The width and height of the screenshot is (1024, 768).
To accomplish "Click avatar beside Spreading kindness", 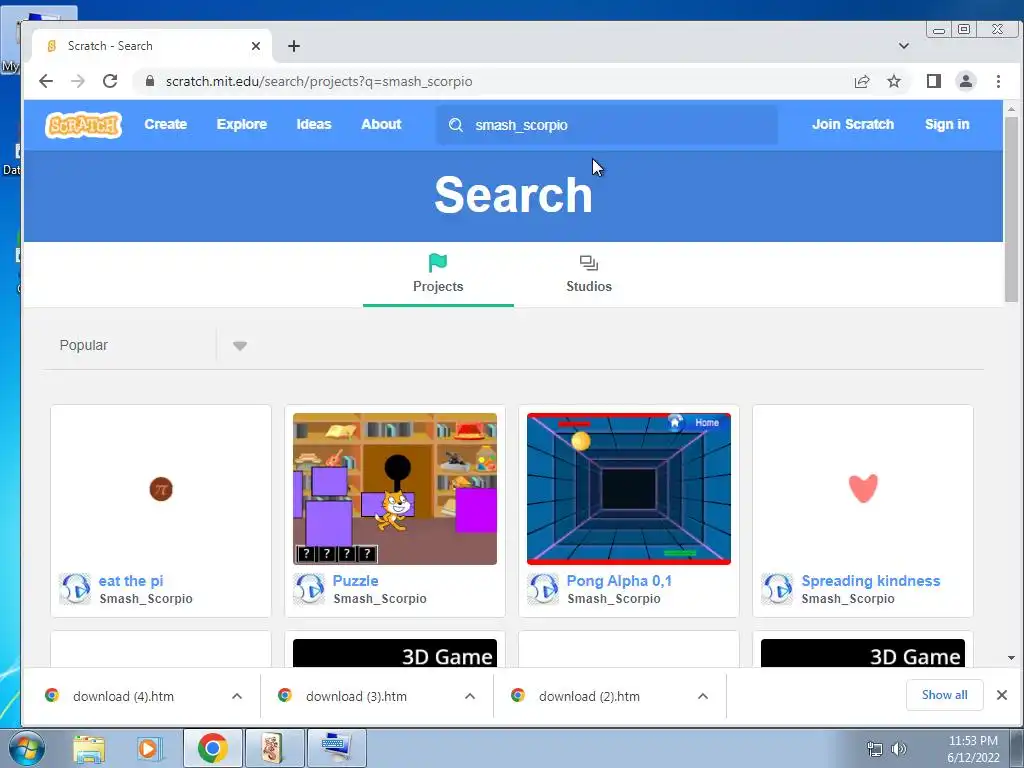I will click(x=777, y=589).
